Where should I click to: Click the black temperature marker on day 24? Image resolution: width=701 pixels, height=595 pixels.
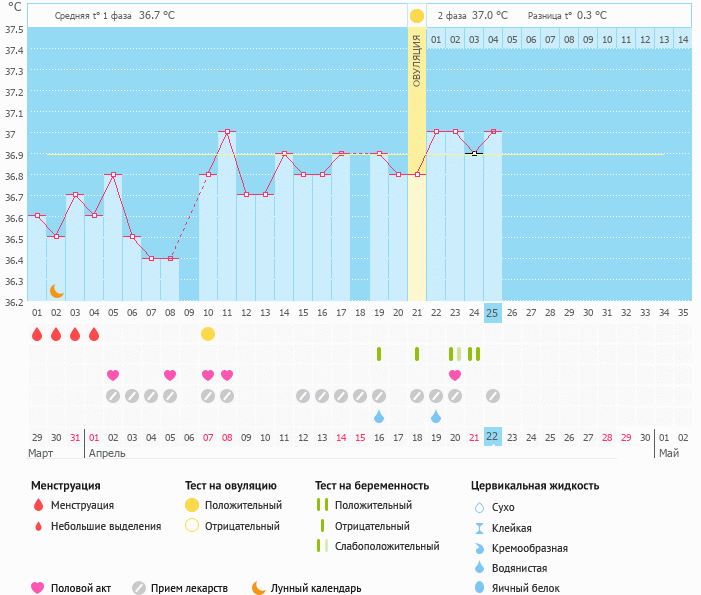[474, 153]
